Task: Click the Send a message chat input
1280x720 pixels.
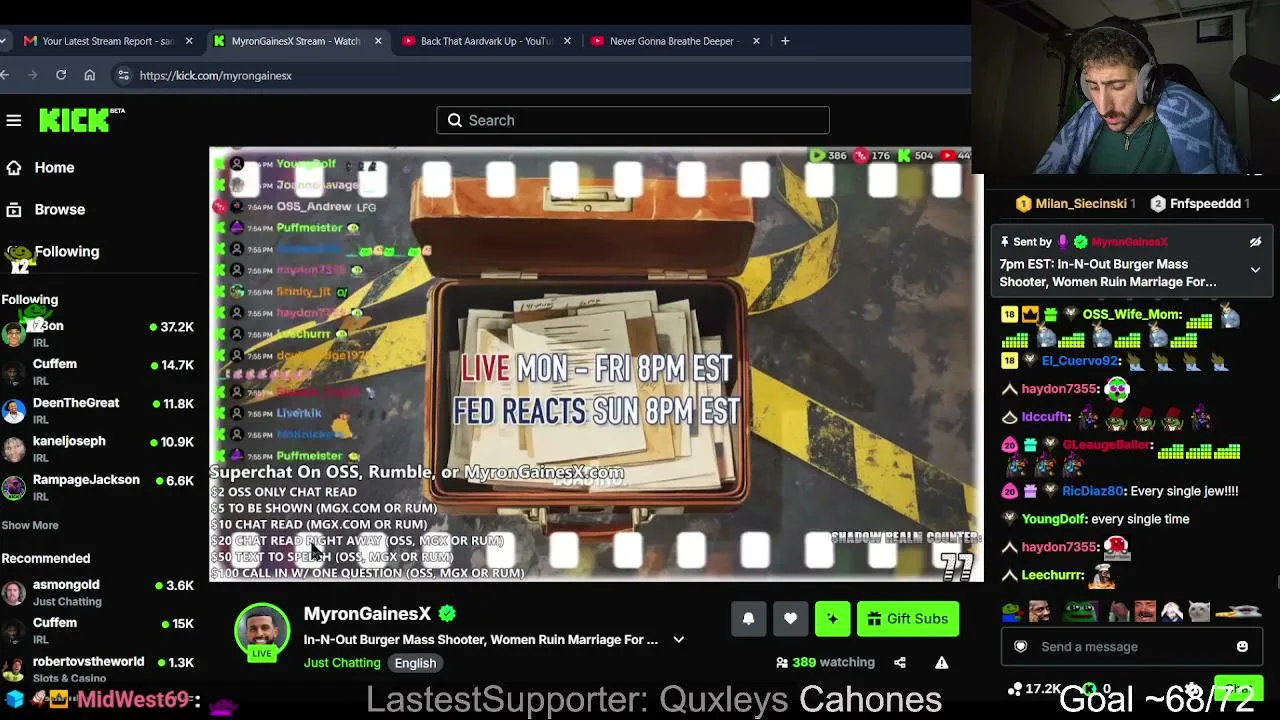Action: [1131, 647]
